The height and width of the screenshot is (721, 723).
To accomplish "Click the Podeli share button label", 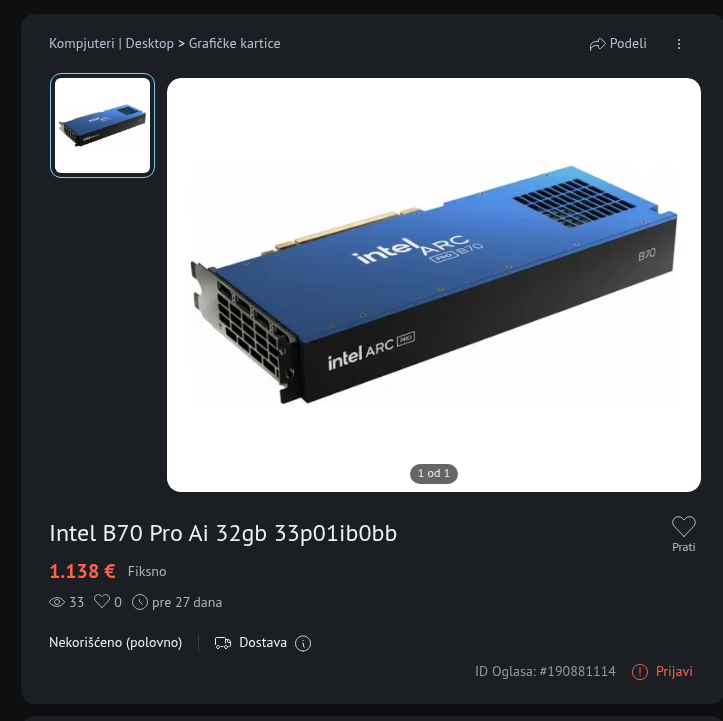I will 628,43.
